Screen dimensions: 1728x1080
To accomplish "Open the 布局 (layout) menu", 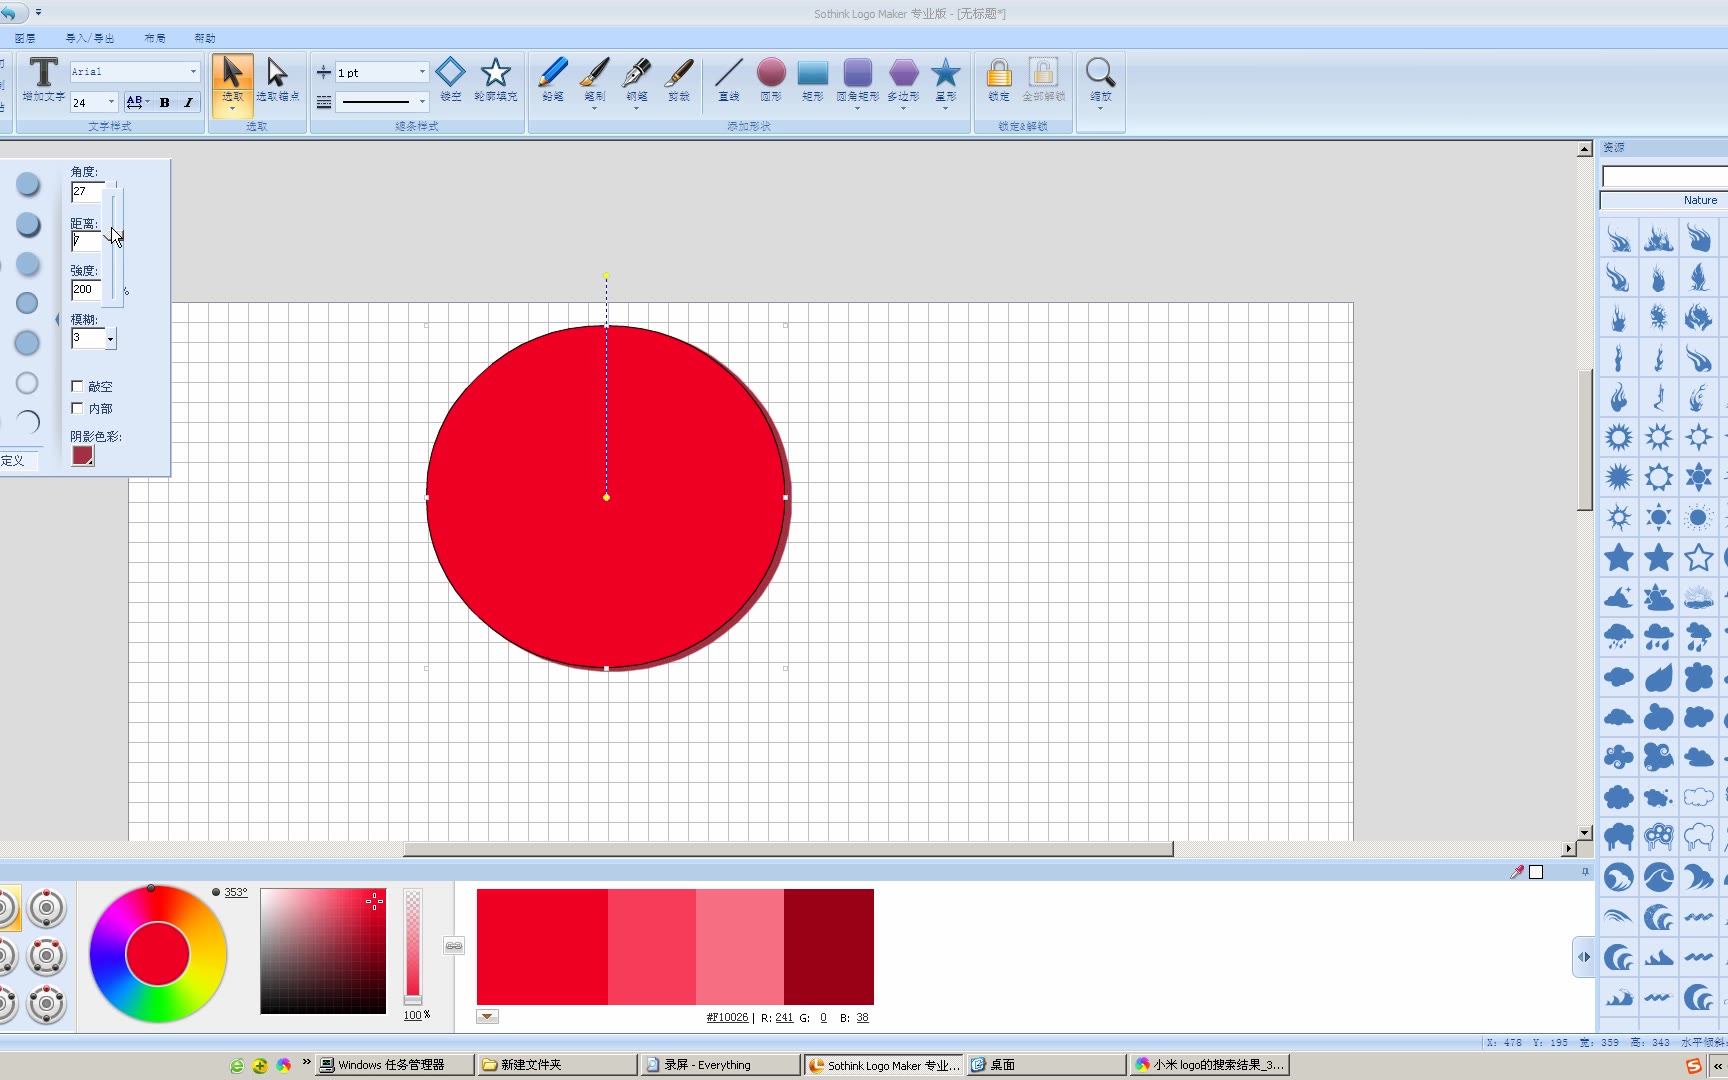I will 155,38.
